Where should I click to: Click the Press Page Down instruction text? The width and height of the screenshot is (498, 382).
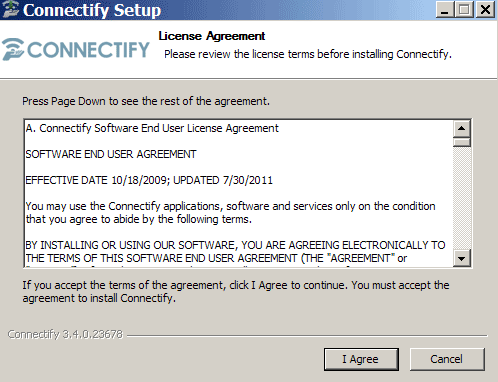[x=146, y=101]
